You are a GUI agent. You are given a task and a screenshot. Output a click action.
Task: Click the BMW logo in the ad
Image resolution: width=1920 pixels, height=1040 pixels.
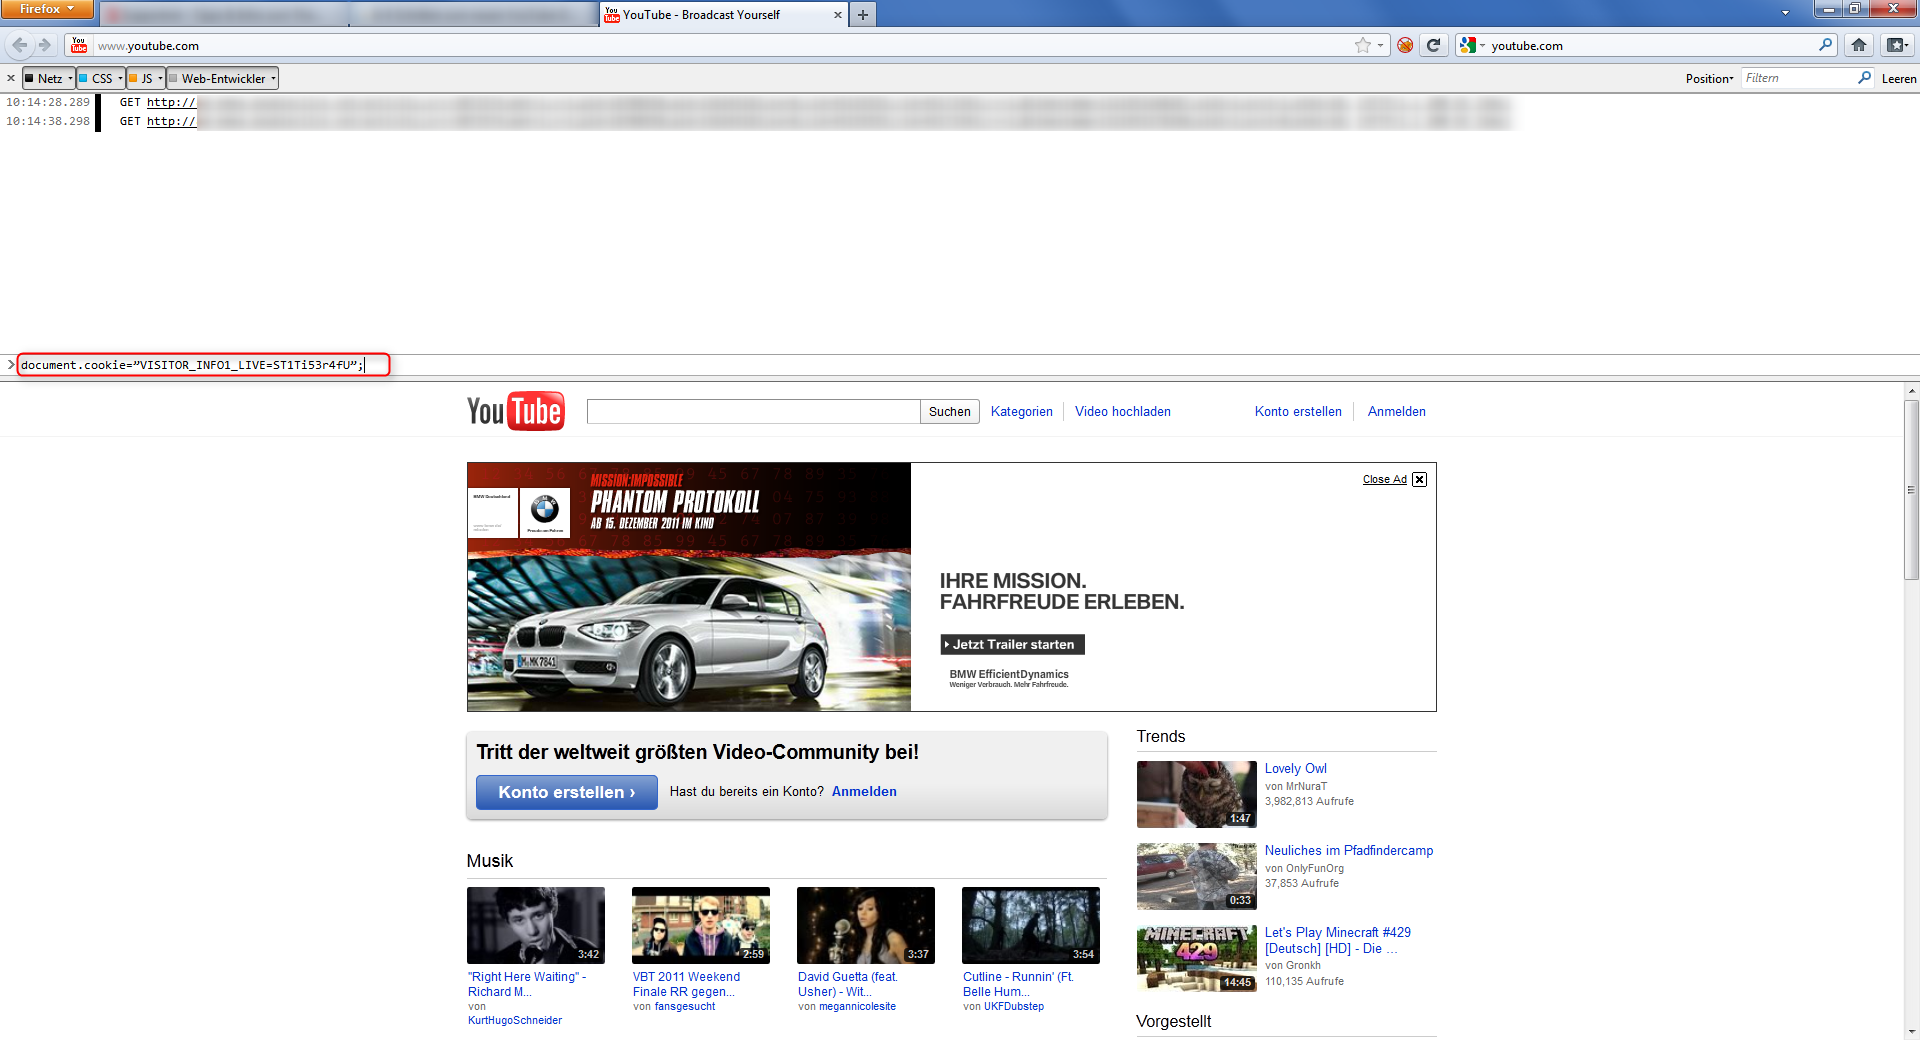click(544, 509)
